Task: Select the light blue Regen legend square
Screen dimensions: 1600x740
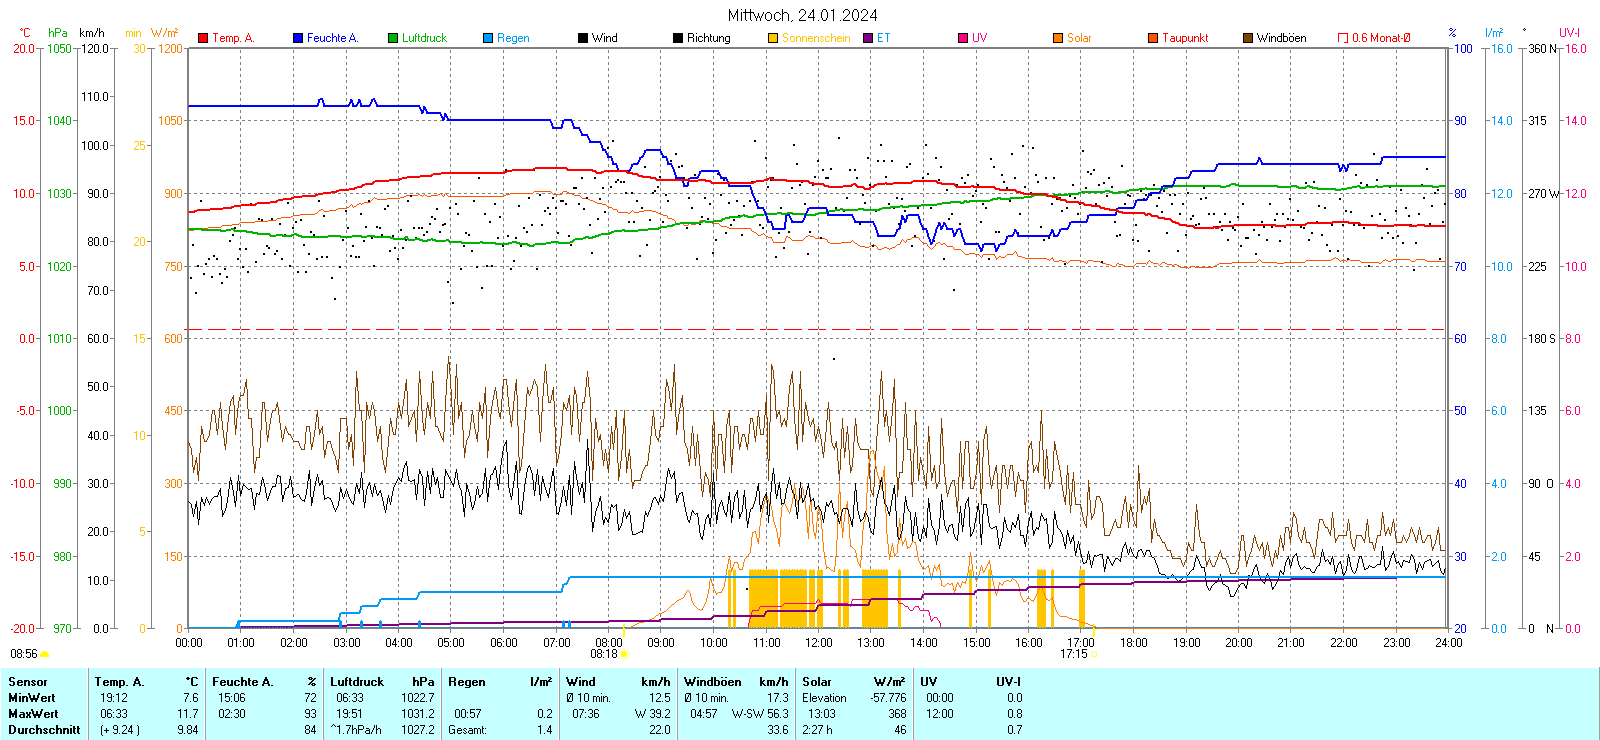Action: pos(488,38)
